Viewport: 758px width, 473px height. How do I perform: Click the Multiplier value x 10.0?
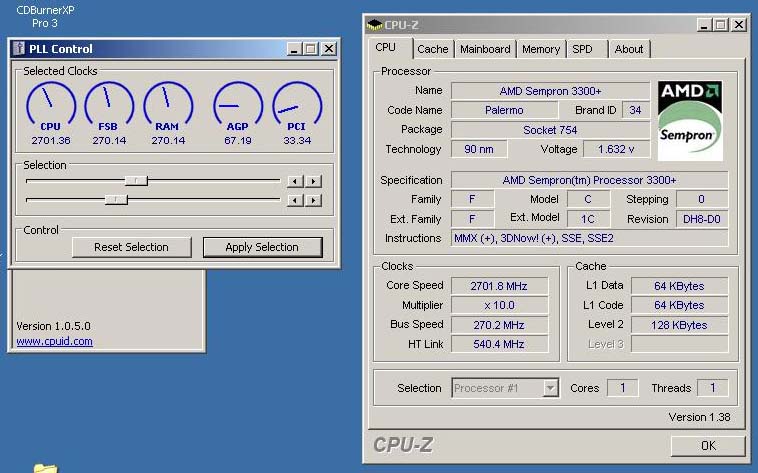499,305
